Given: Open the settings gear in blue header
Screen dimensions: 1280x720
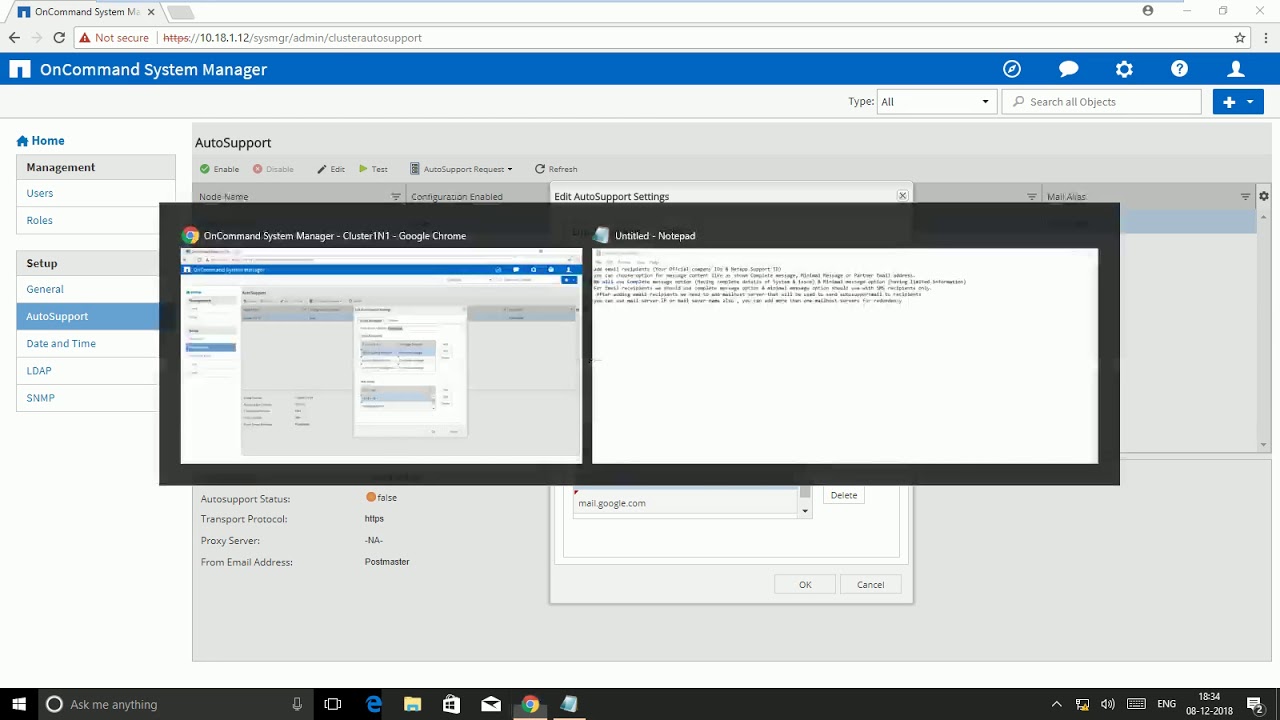Looking at the screenshot, I should 1124,69.
